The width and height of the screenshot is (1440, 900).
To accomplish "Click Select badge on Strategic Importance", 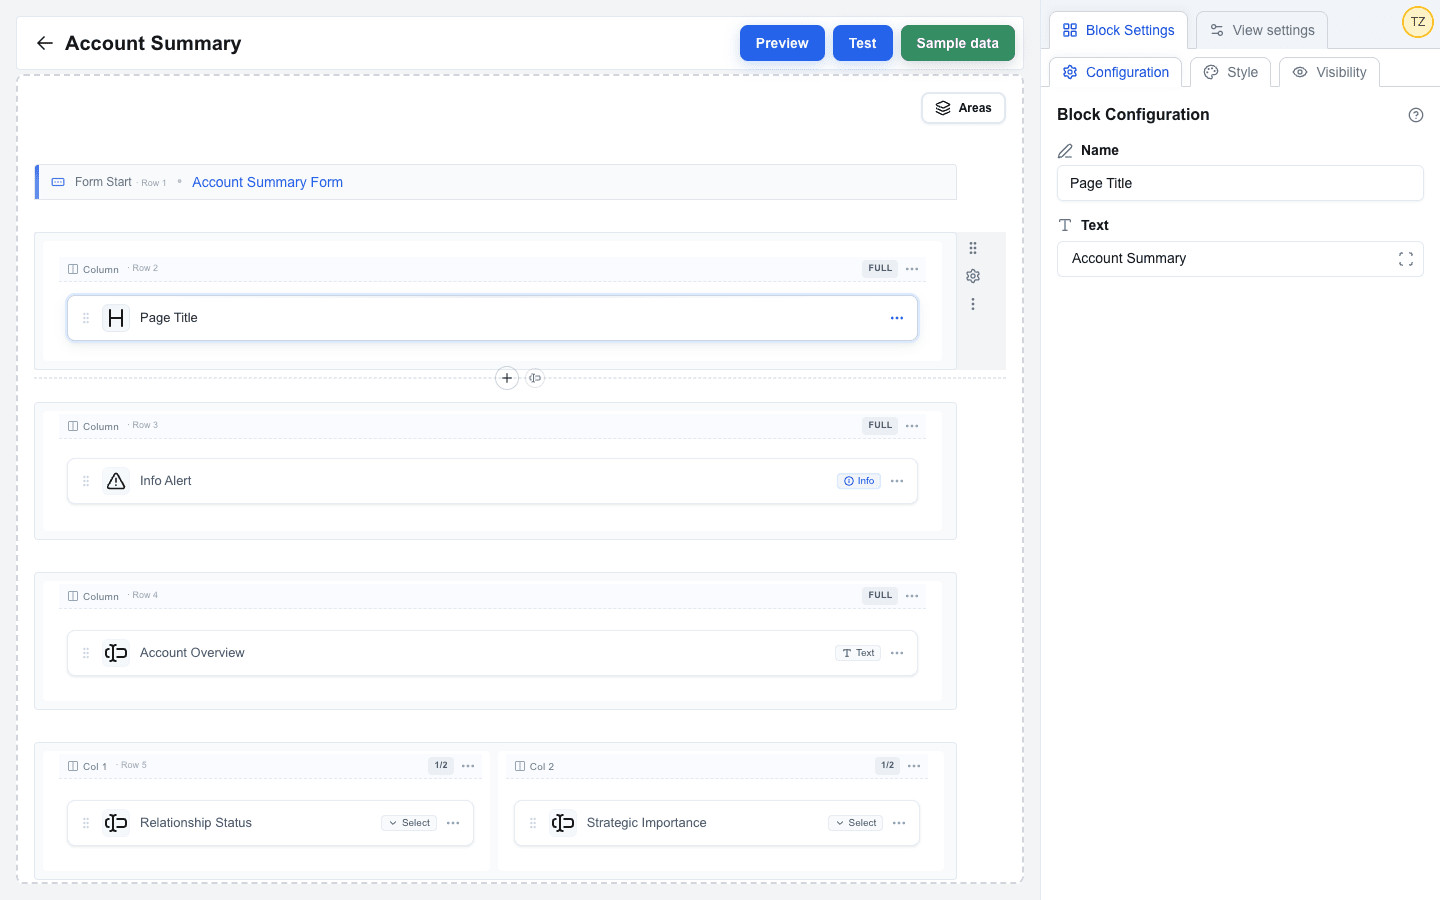I will tap(855, 823).
